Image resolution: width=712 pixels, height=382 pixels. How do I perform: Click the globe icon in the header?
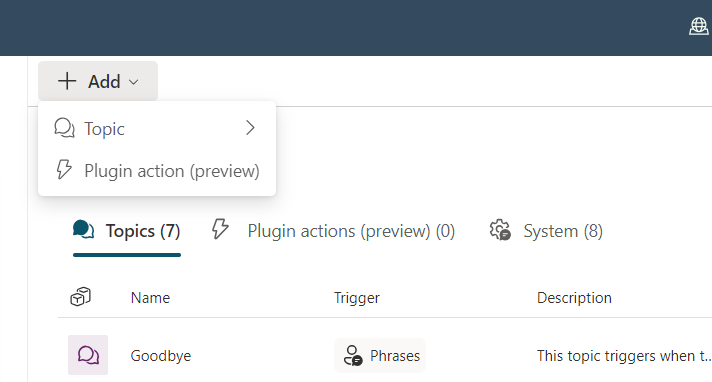tap(698, 26)
